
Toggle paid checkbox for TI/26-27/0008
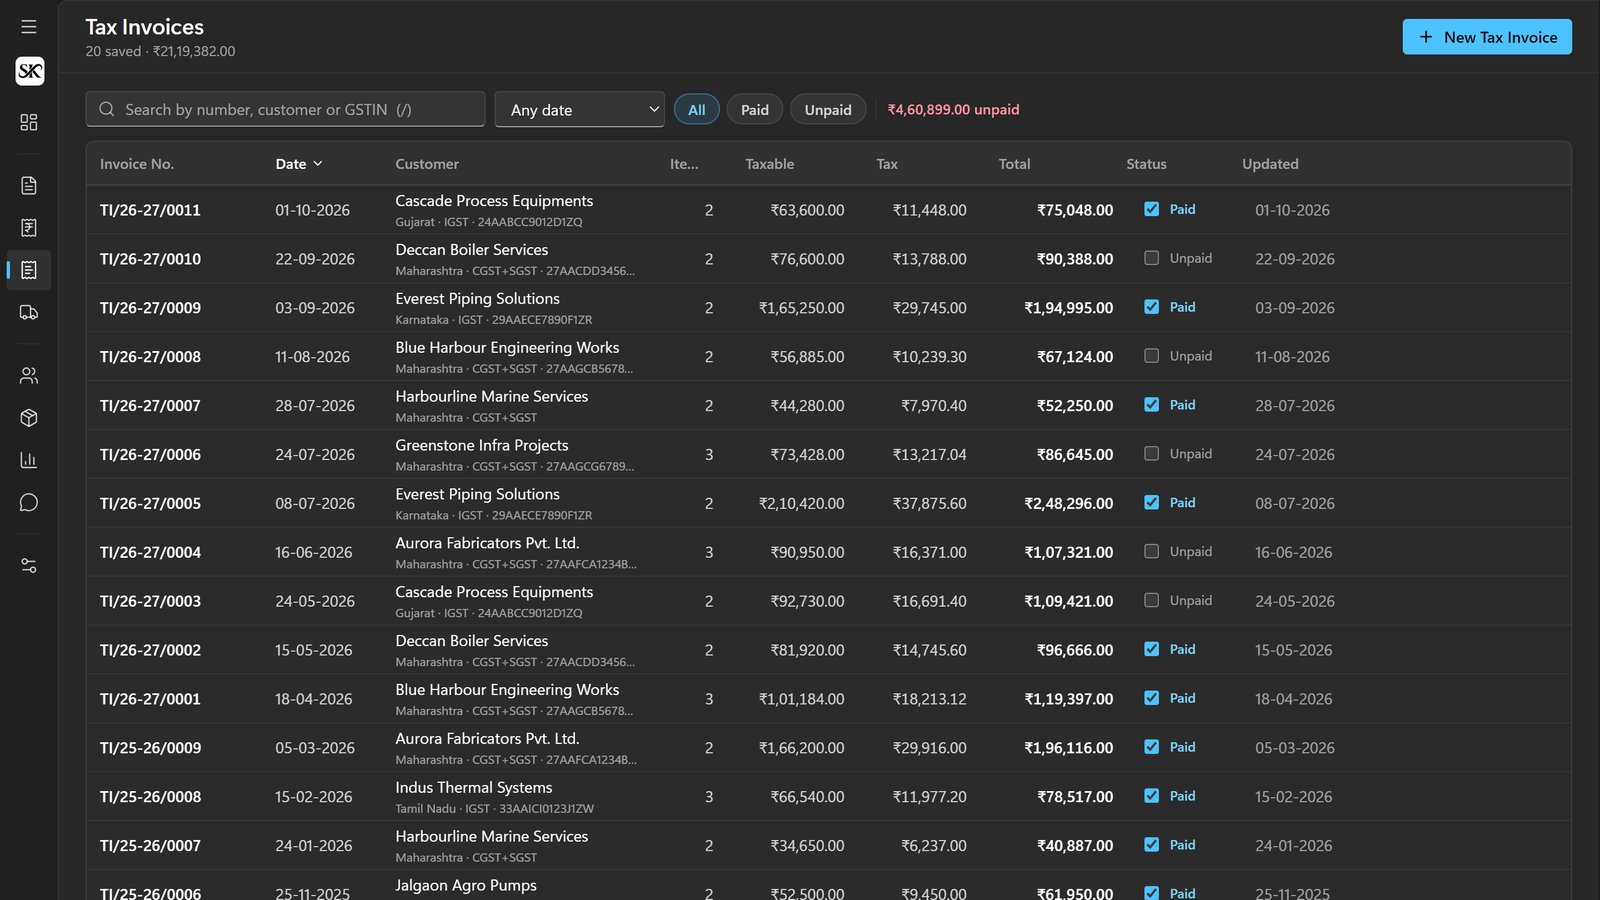pyautogui.click(x=1152, y=356)
